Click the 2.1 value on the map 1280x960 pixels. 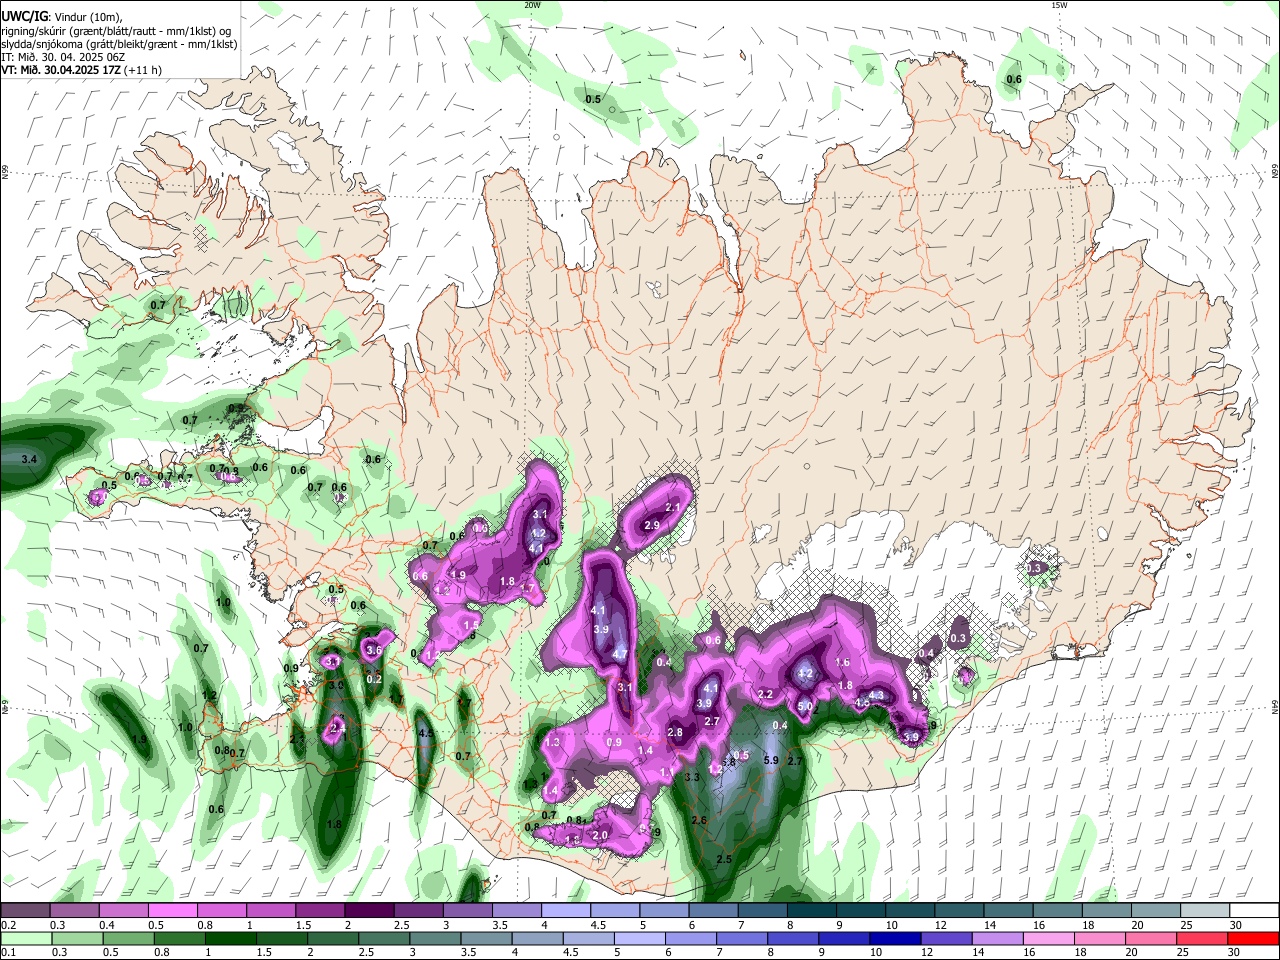[x=673, y=508]
